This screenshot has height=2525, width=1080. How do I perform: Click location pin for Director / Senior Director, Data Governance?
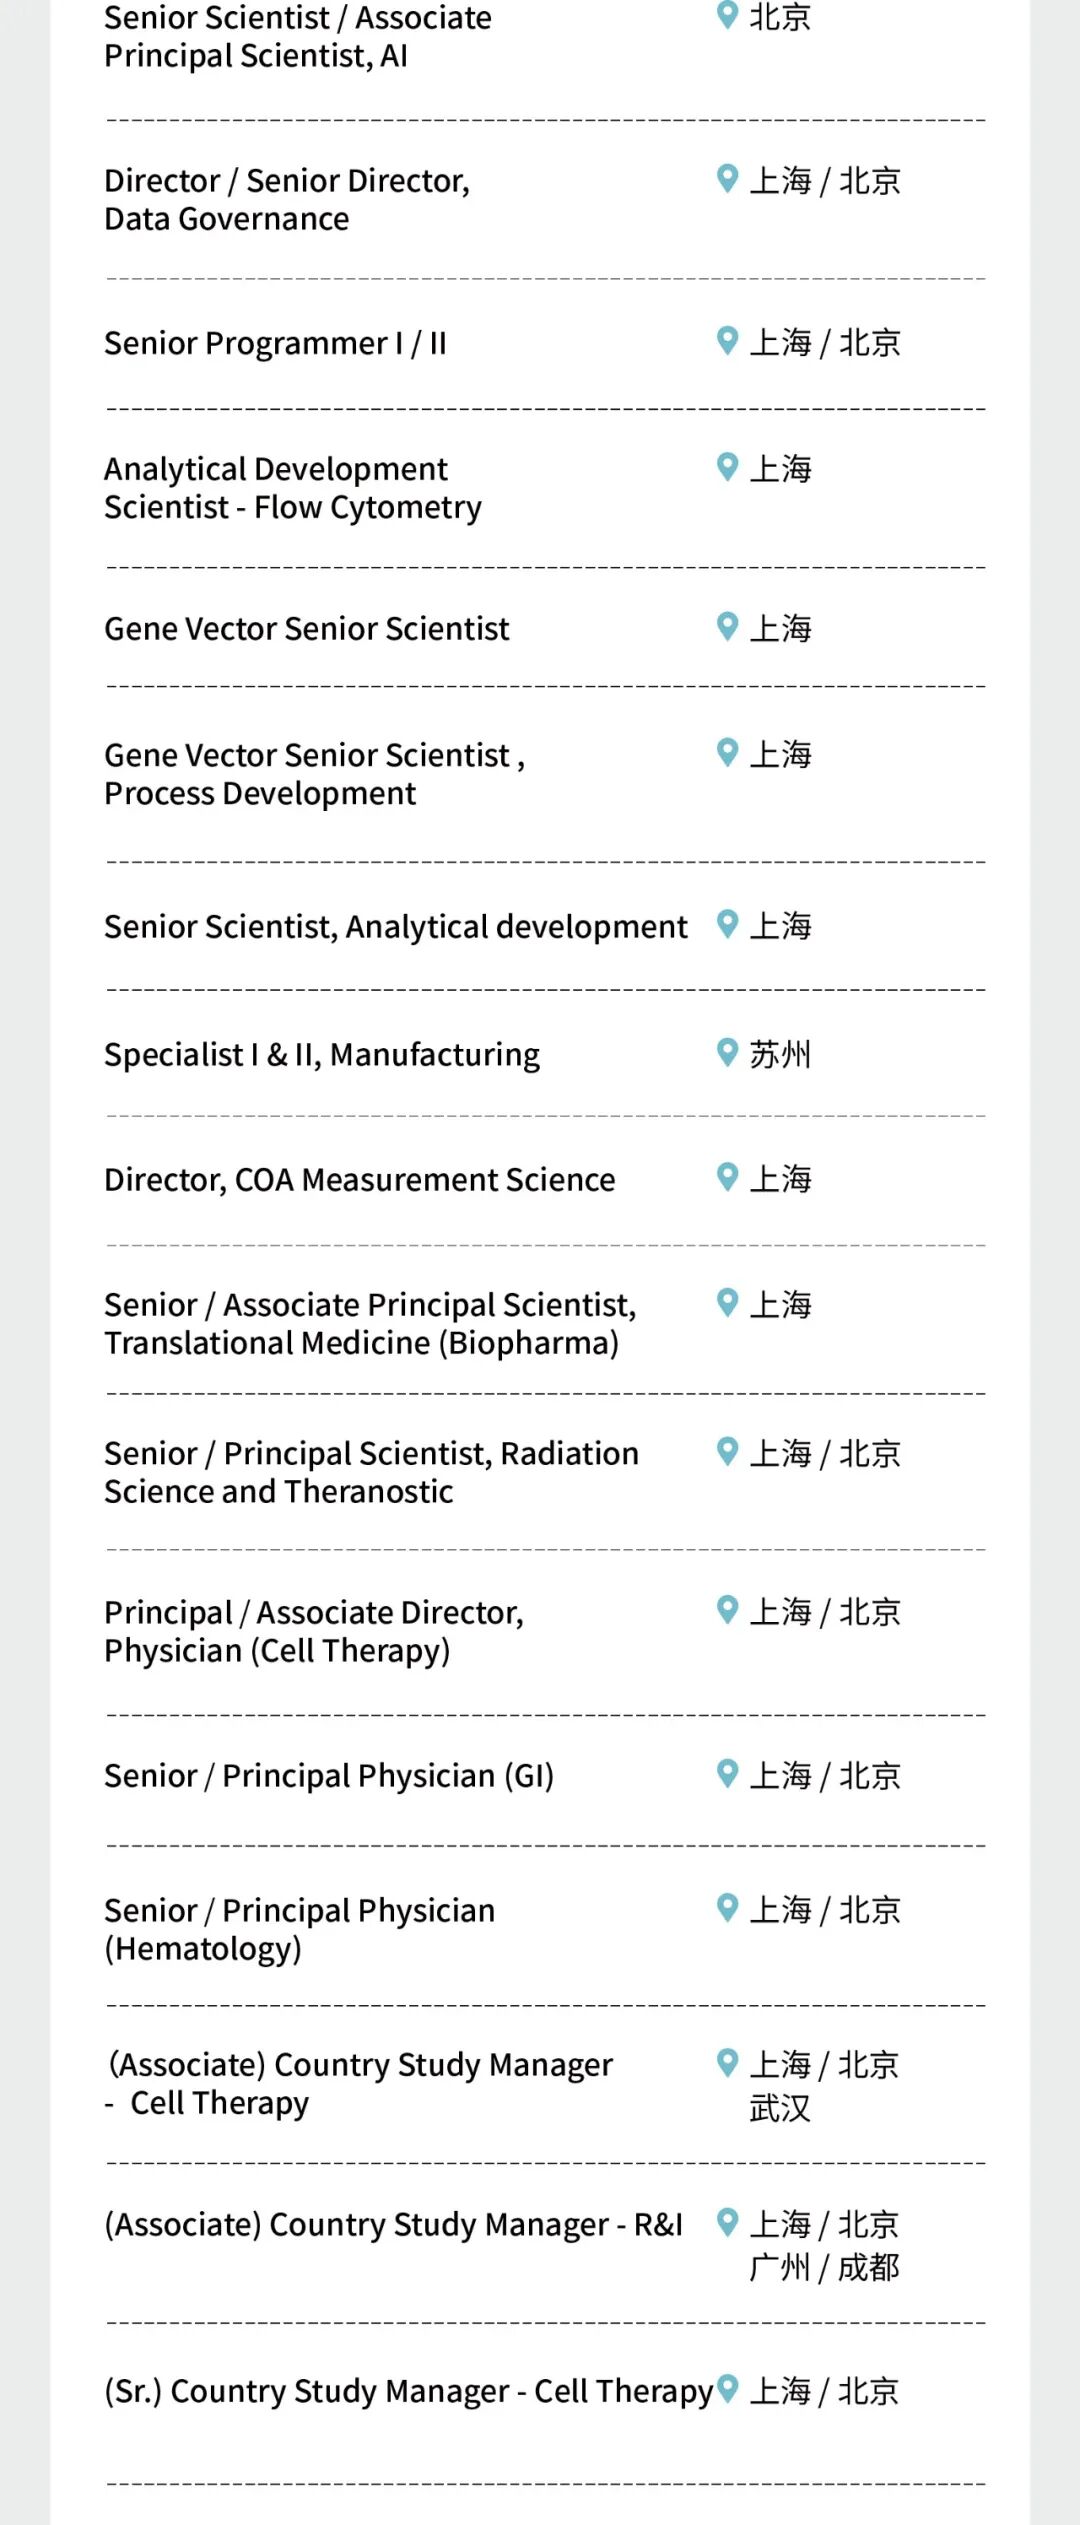[x=728, y=179]
